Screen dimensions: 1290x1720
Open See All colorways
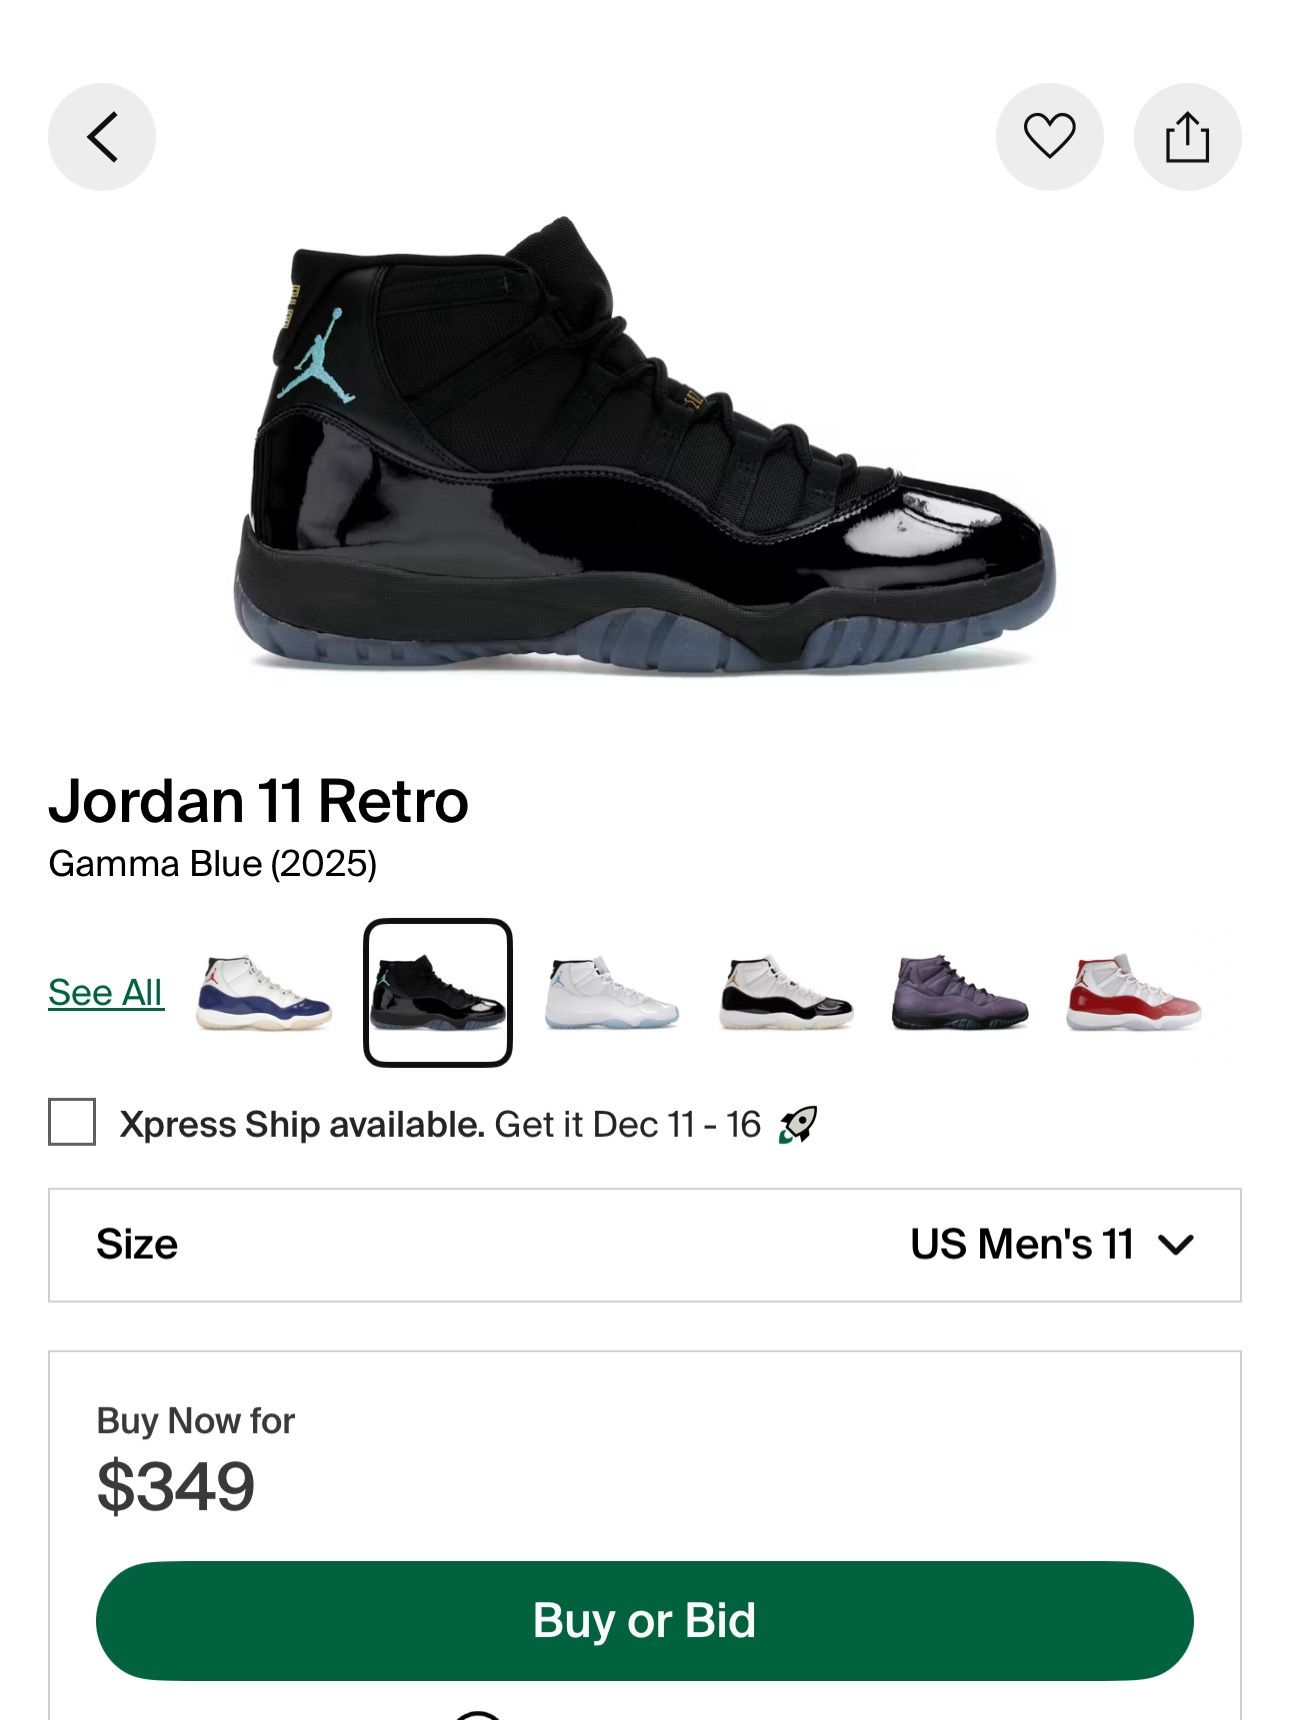tap(105, 992)
